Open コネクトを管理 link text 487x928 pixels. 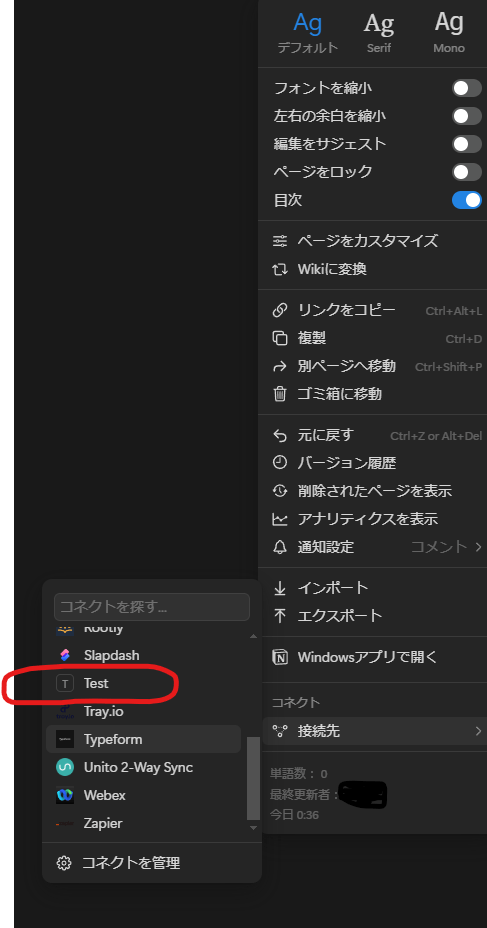tap(131, 863)
